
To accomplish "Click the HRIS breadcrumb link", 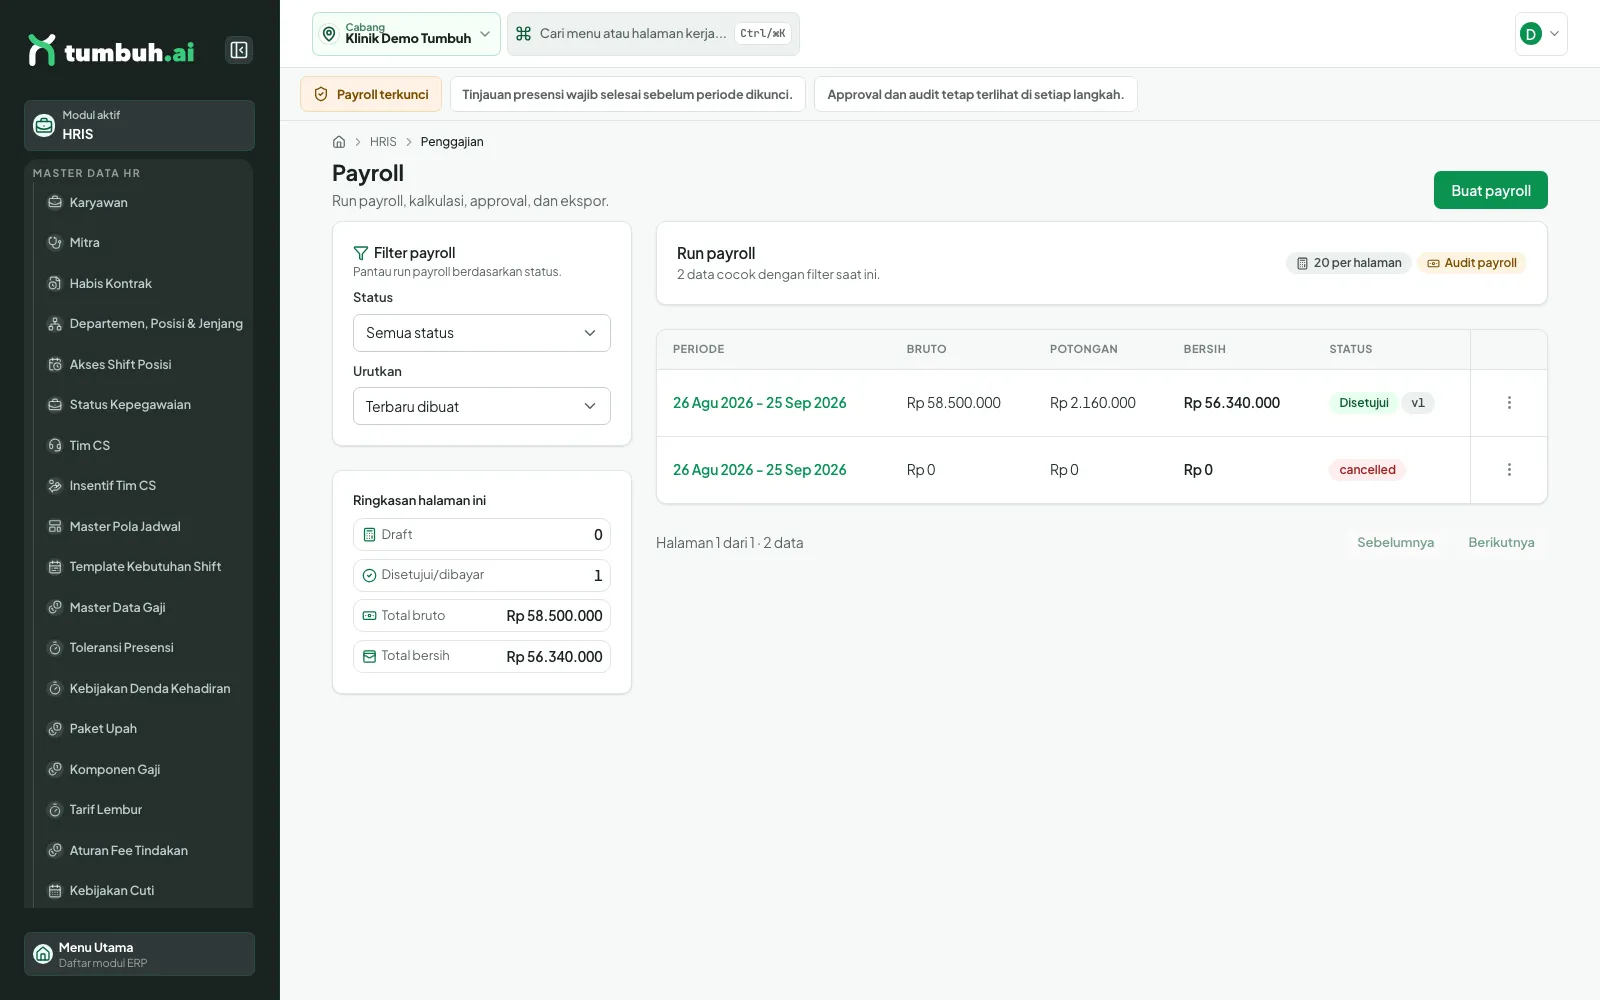I will 383,142.
